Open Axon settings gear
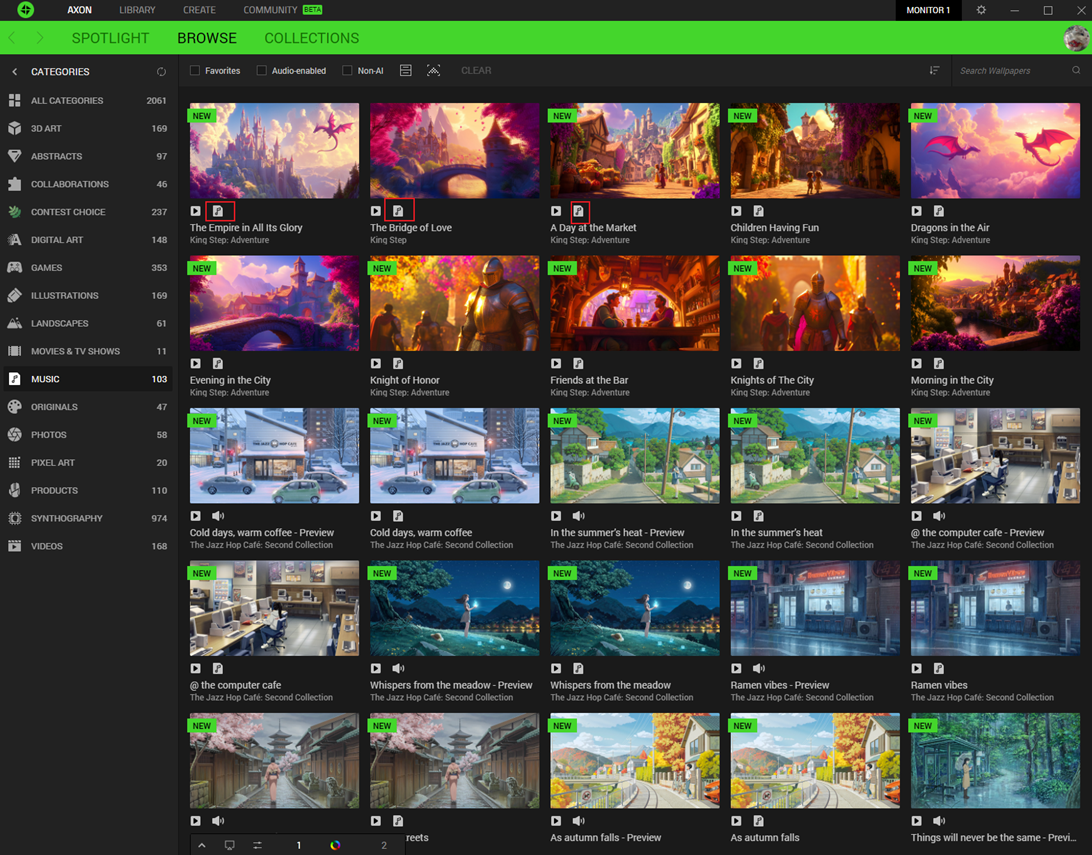This screenshot has height=855, width=1092. [x=980, y=10]
